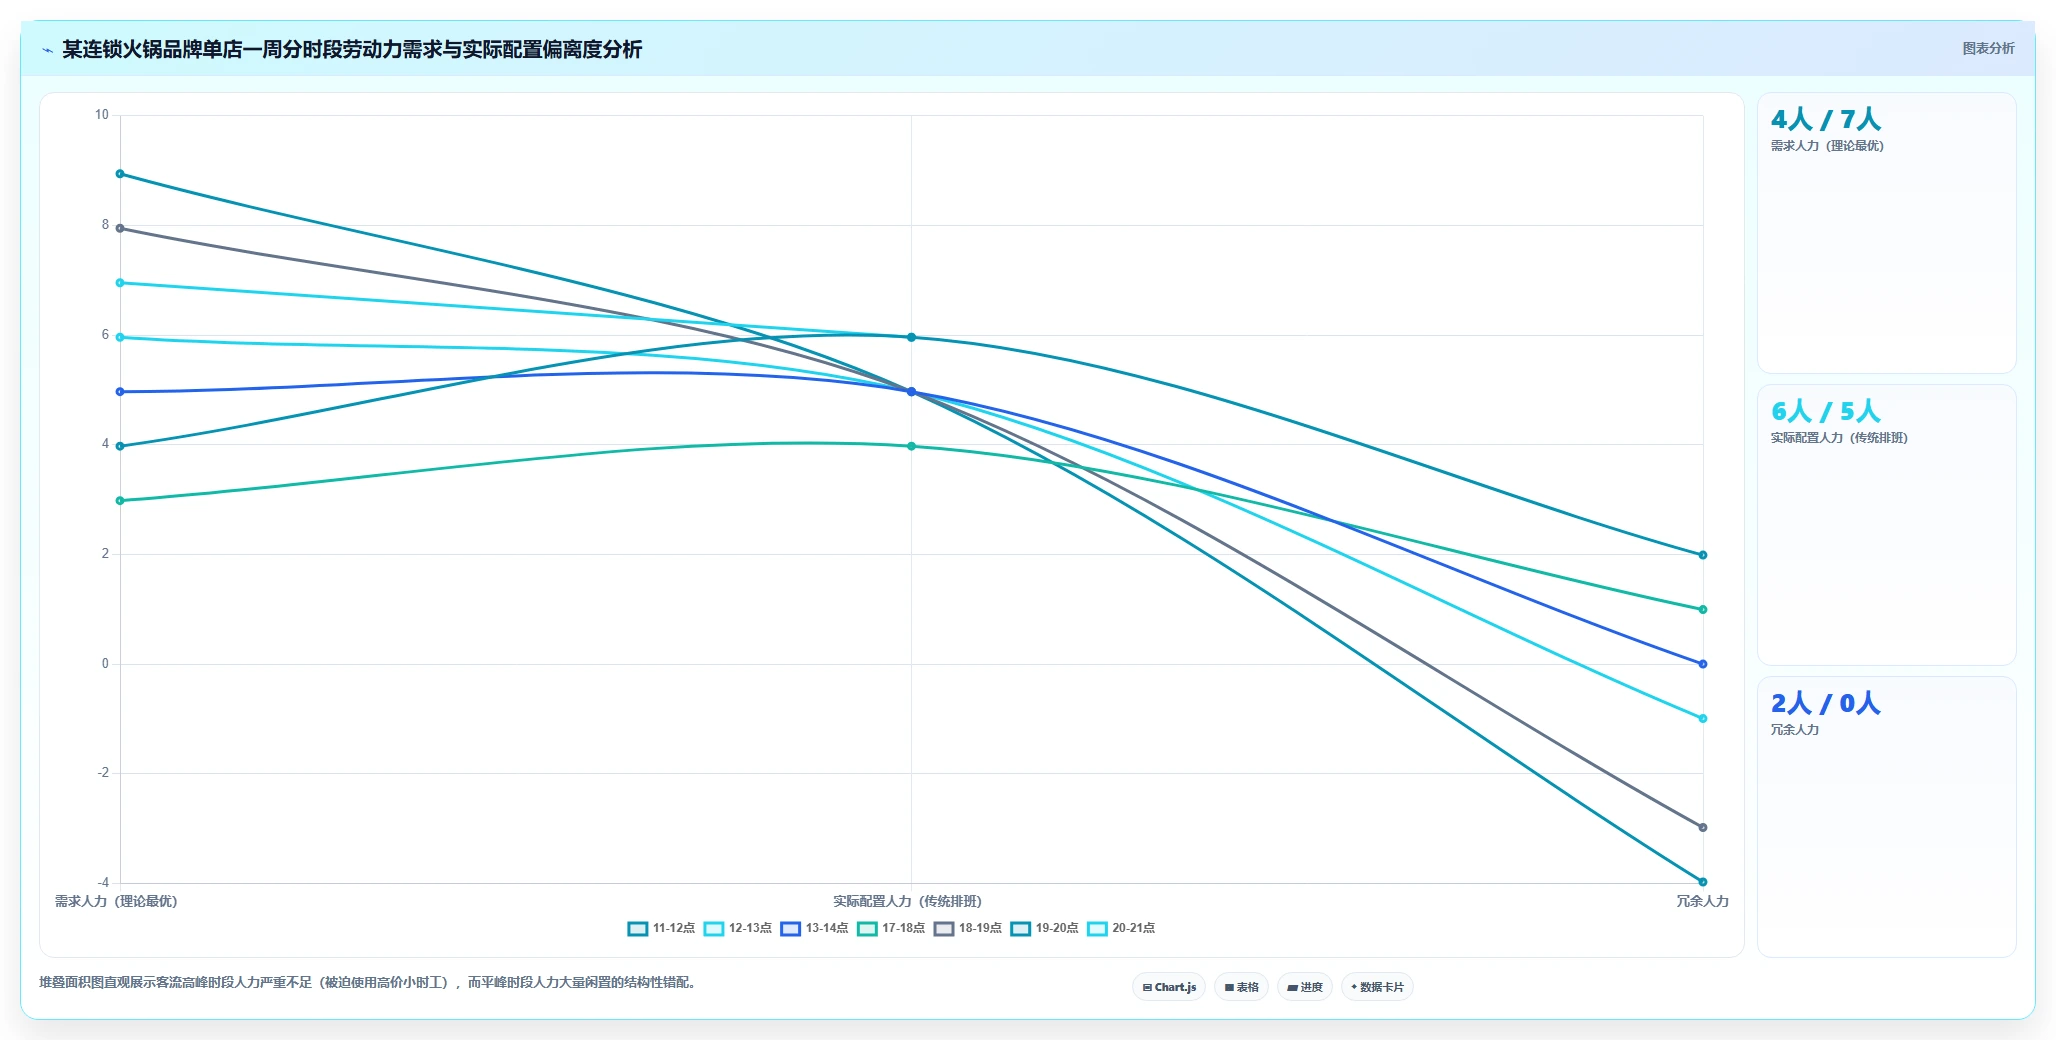Select the green 17-18点 需求人力 point at 3

click(x=120, y=501)
